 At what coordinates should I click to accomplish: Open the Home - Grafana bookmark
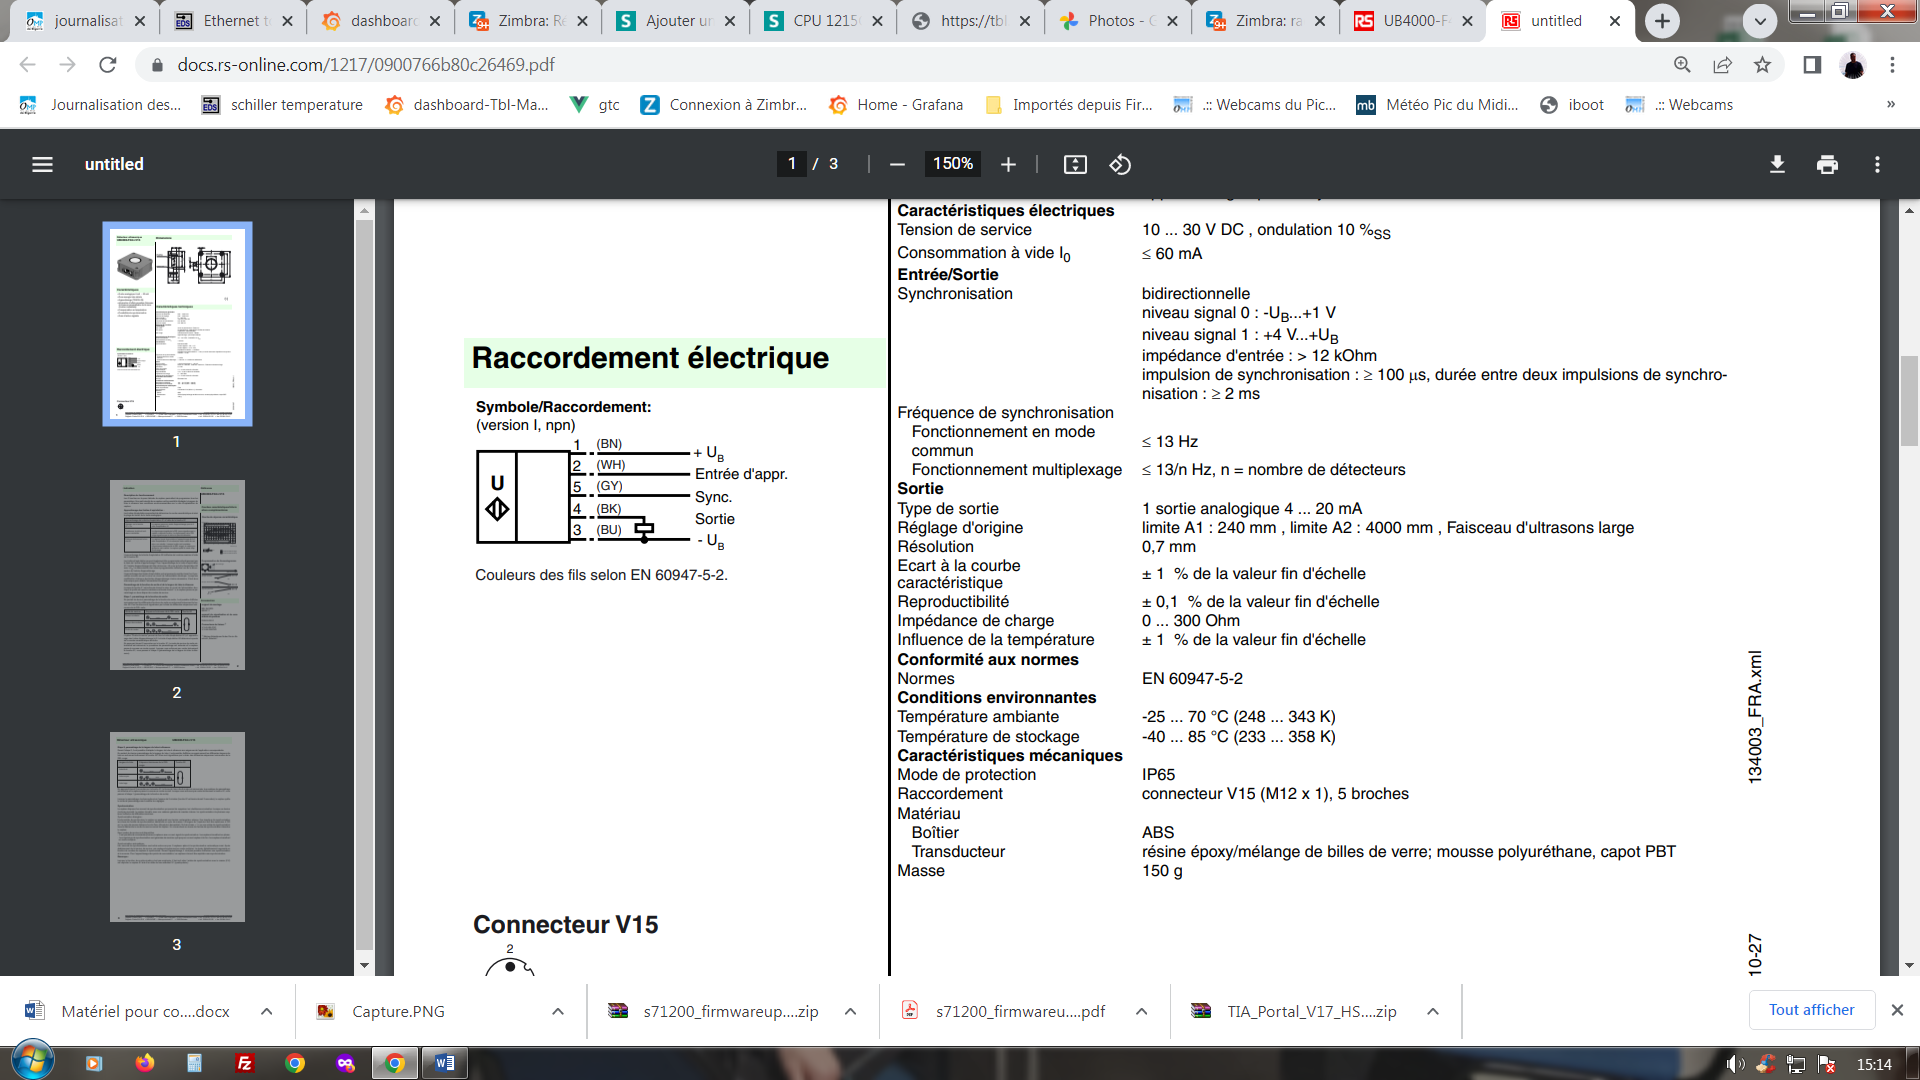[896, 105]
